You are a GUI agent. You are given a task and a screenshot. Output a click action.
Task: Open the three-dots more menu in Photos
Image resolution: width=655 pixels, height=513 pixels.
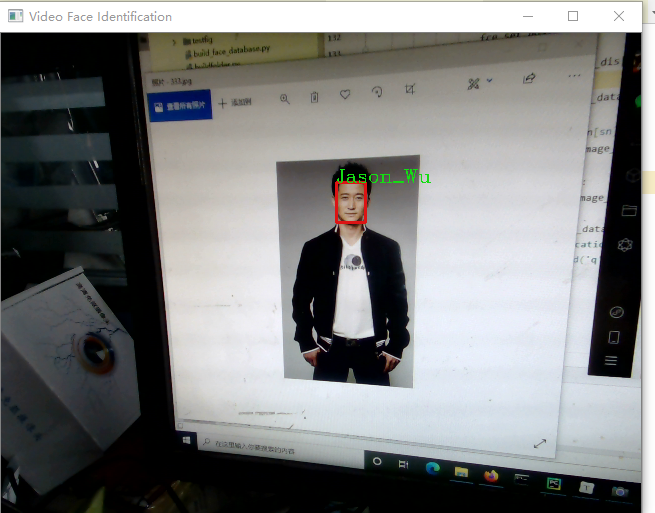pyautogui.click(x=574, y=76)
